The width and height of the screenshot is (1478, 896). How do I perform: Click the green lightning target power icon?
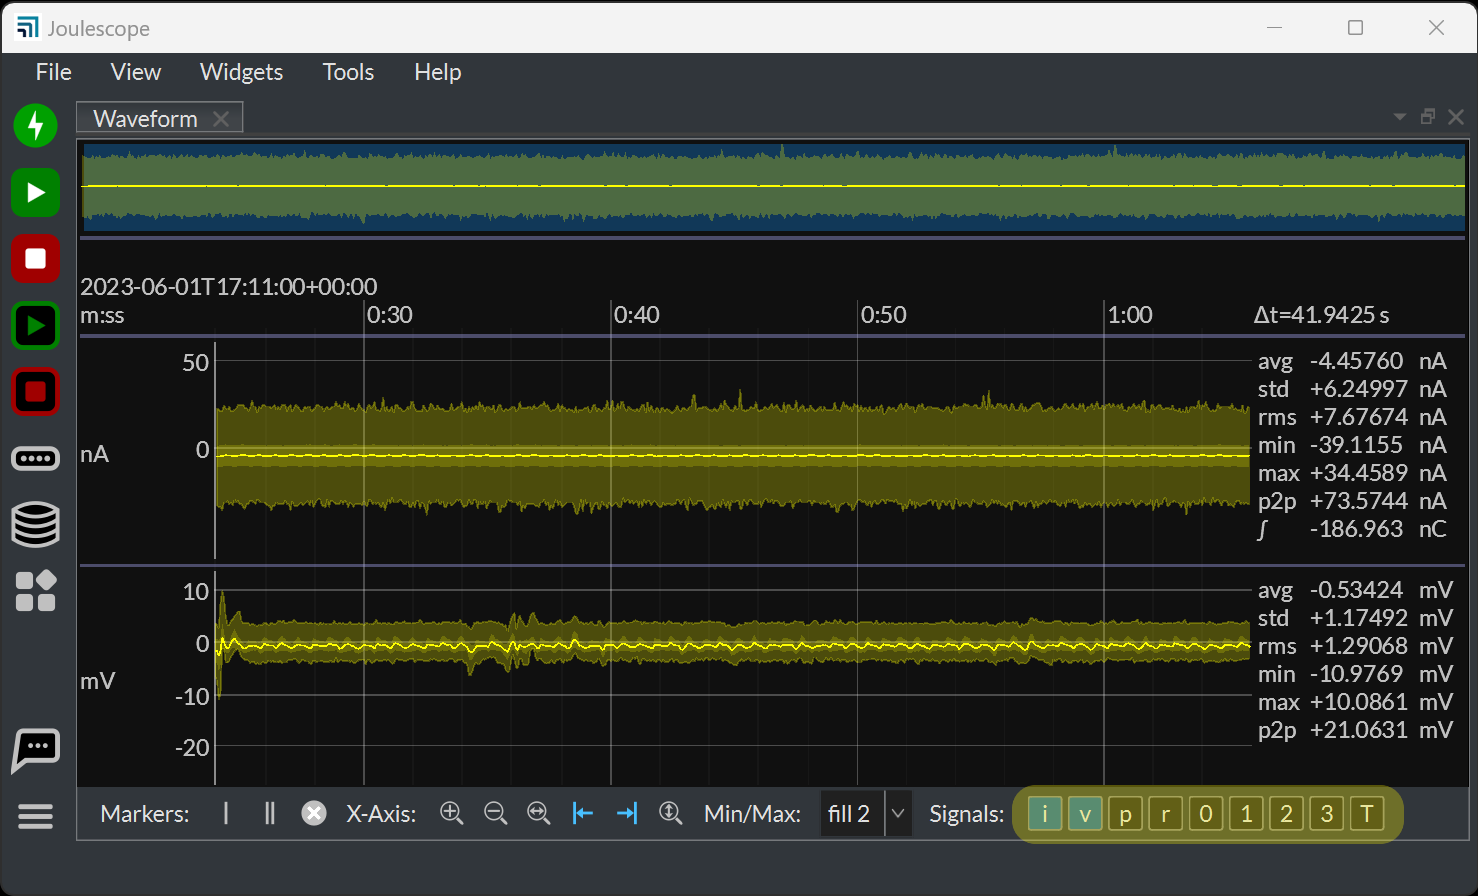click(x=36, y=126)
